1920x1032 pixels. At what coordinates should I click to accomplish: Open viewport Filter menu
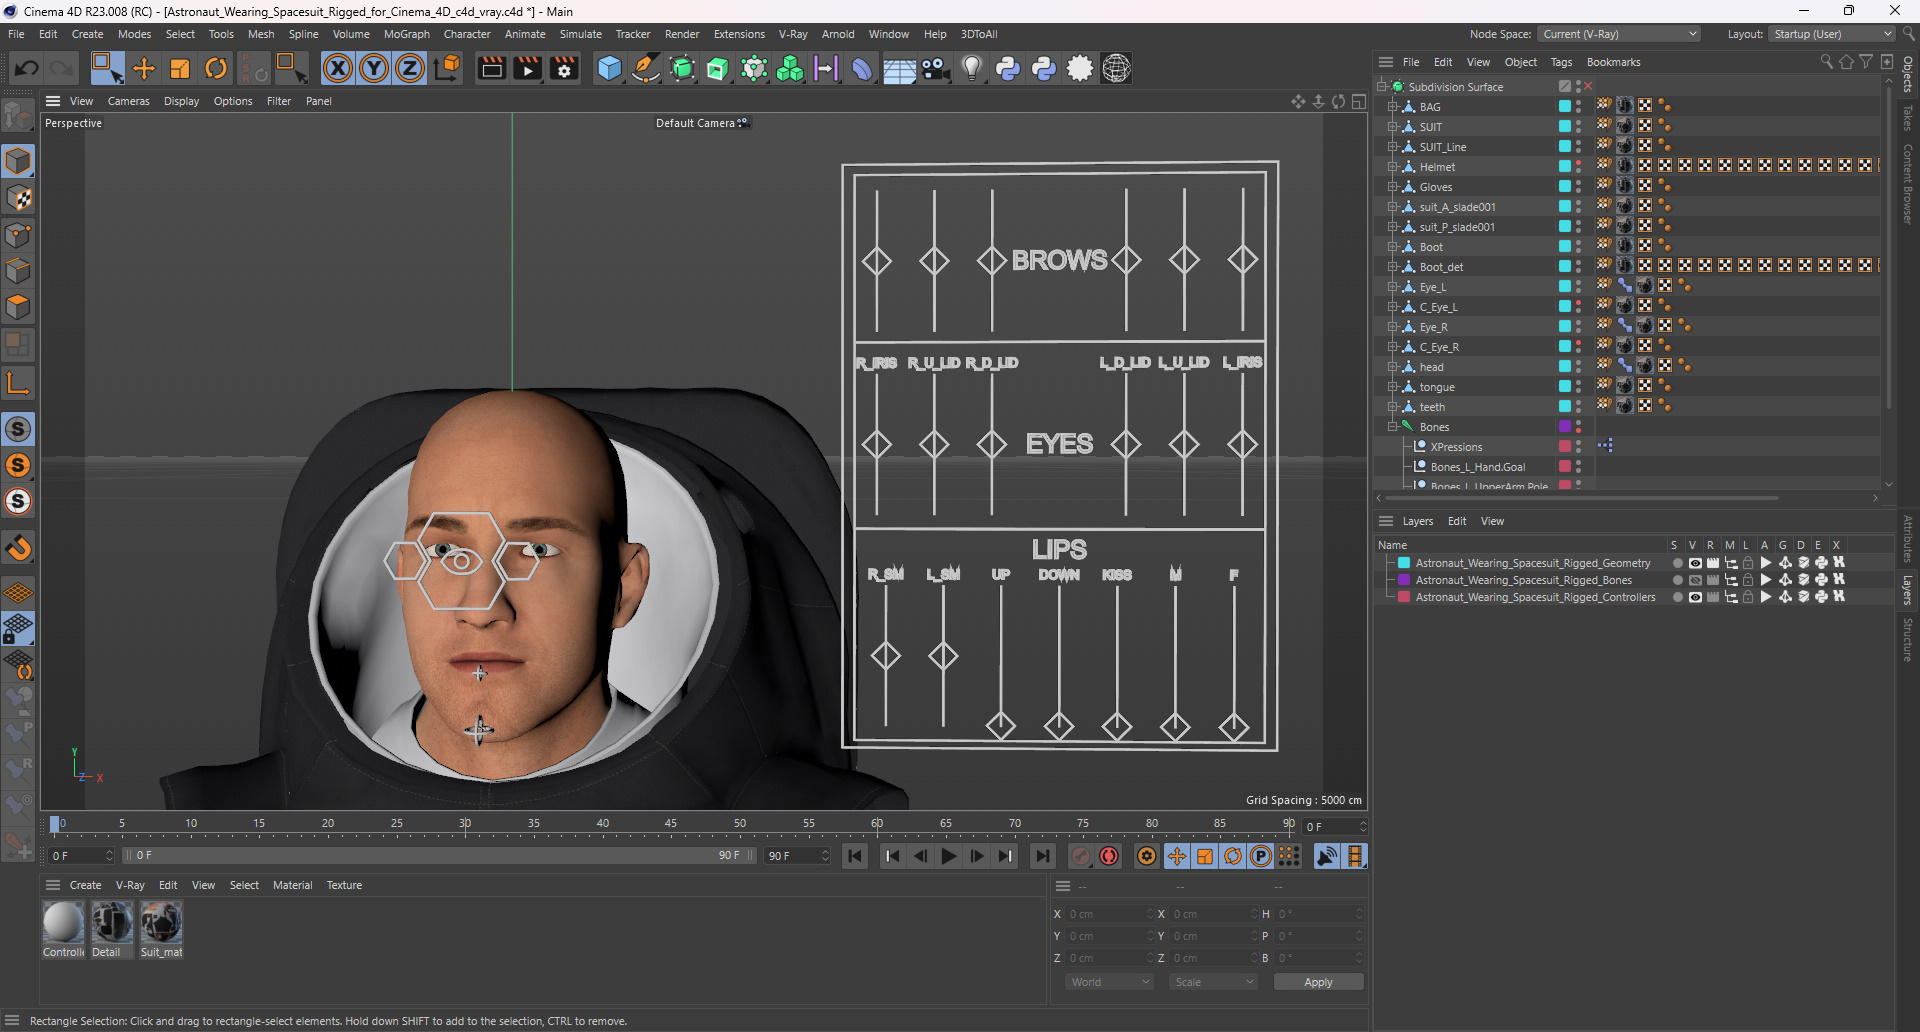coord(279,101)
